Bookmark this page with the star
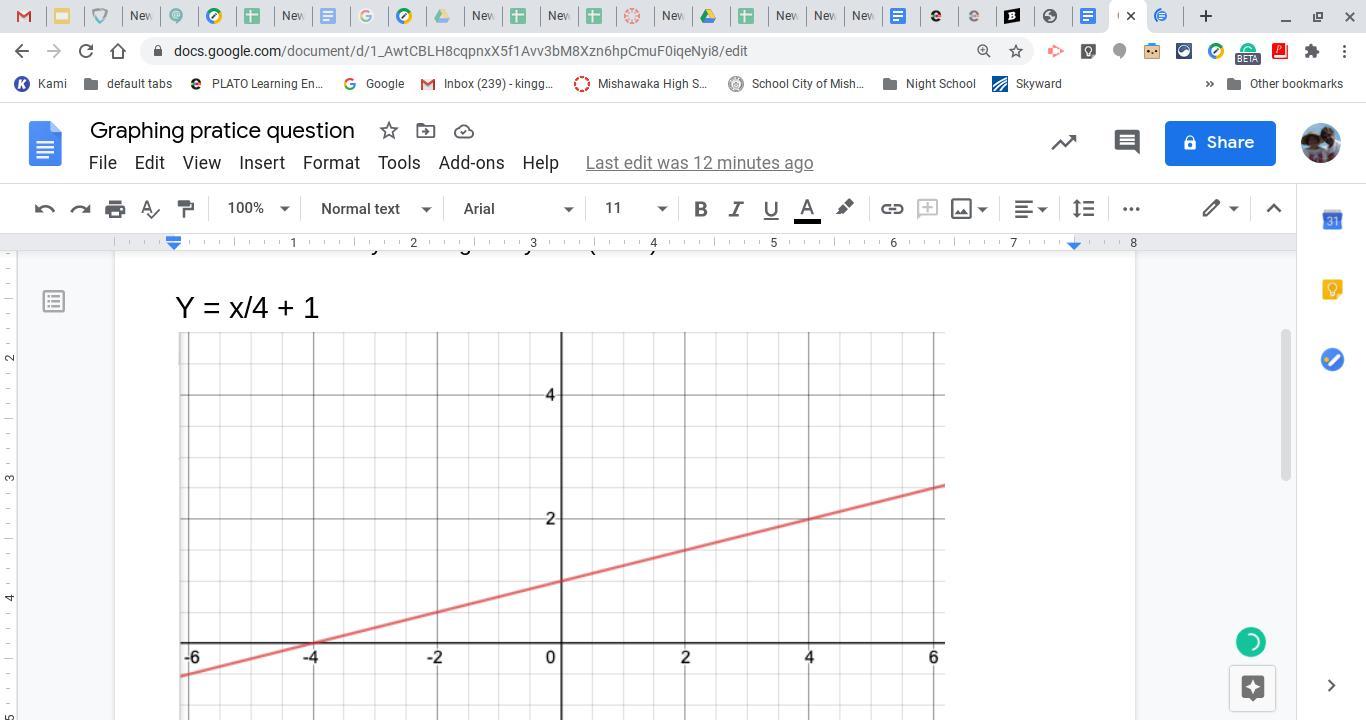The height and width of the screenshot is (720, 1366). (1016, 51)
